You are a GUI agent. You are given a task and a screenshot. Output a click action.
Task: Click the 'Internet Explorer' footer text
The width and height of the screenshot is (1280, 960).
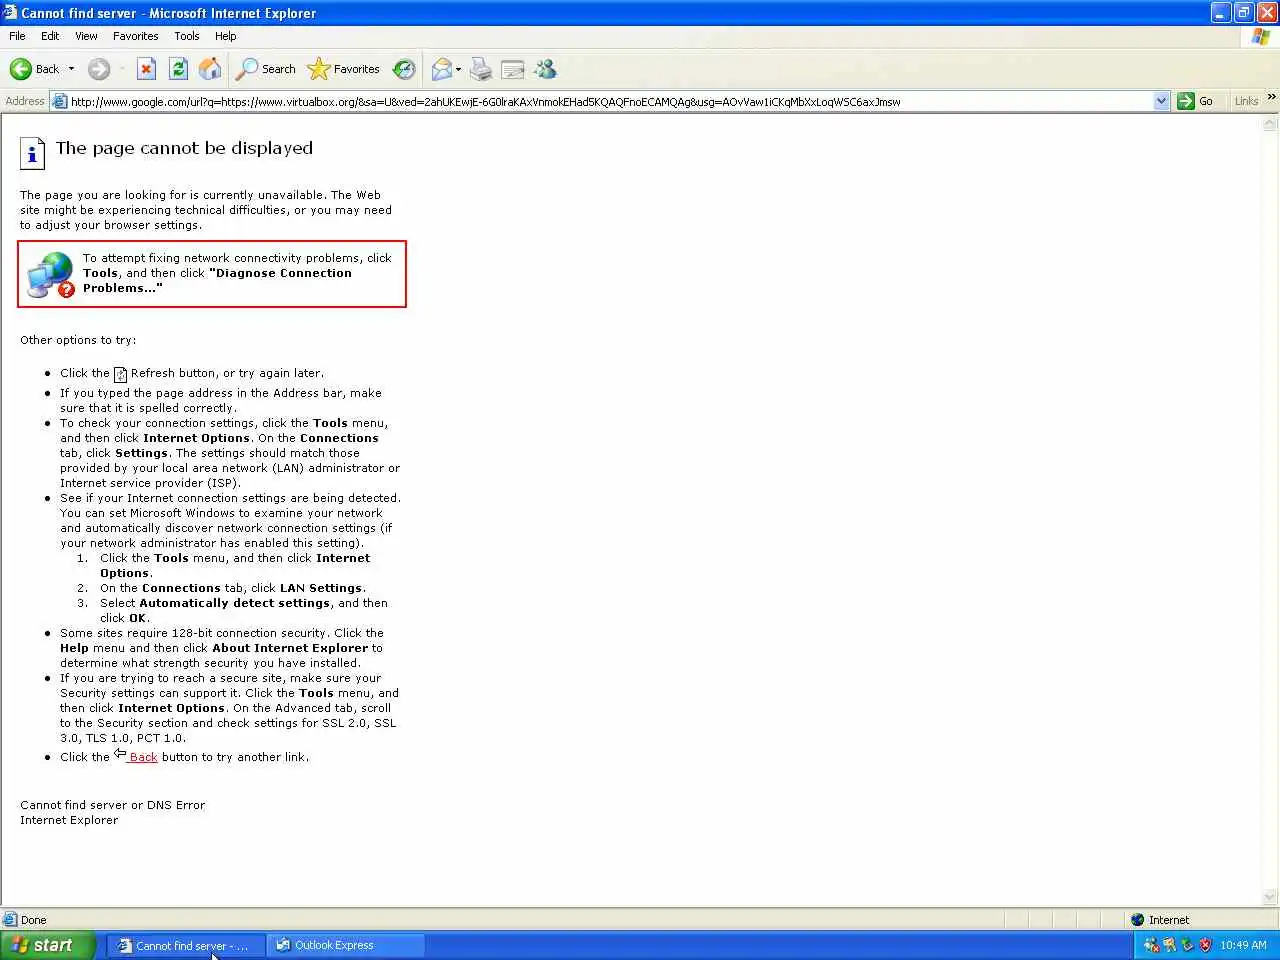[x=69, y=820]
